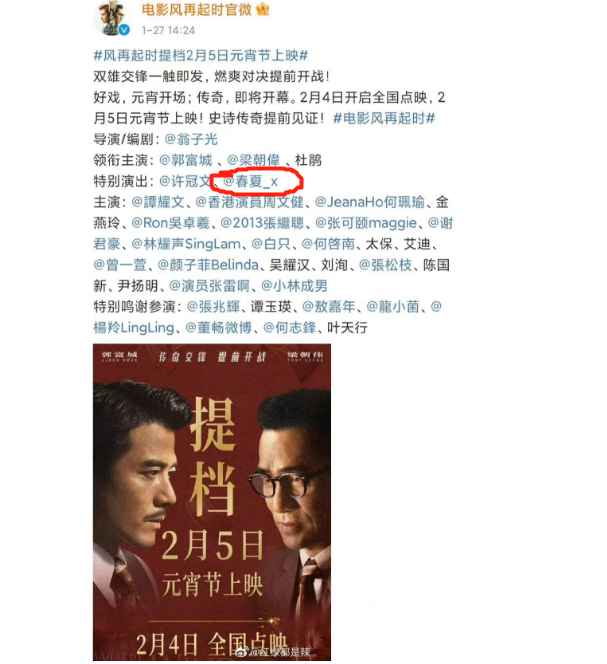Screen dimensions: 607x664
Task: Visit the @郭富城 mention
Action: [x=186, y=160]
